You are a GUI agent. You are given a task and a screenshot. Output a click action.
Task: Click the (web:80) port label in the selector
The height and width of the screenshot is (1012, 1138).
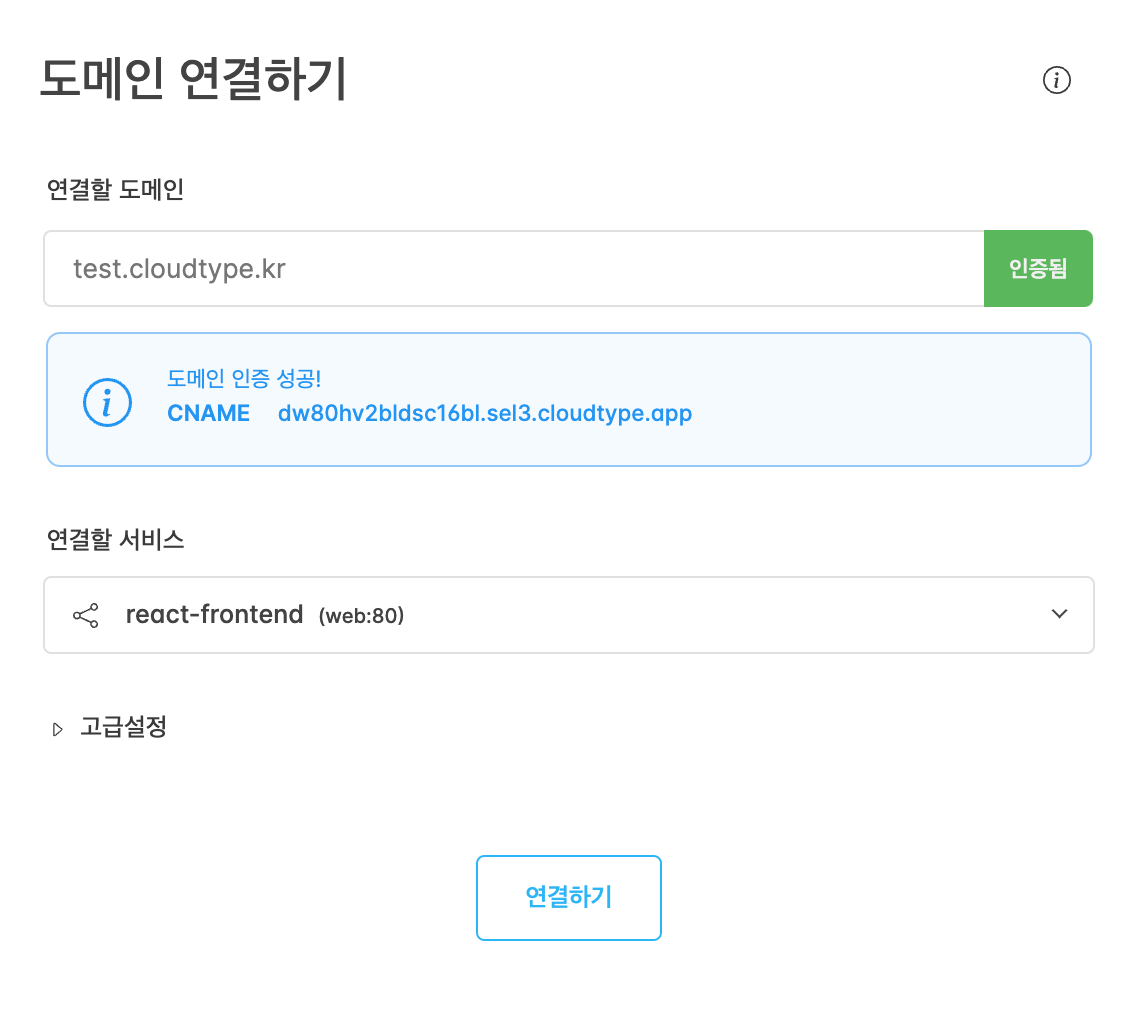361,616
